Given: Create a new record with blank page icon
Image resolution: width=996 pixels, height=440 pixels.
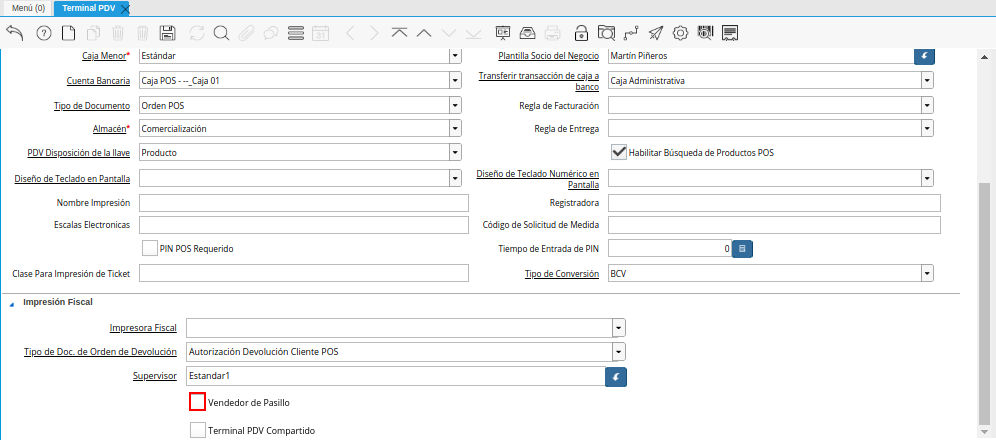Looking at the screenshot, I should [69, 33].
